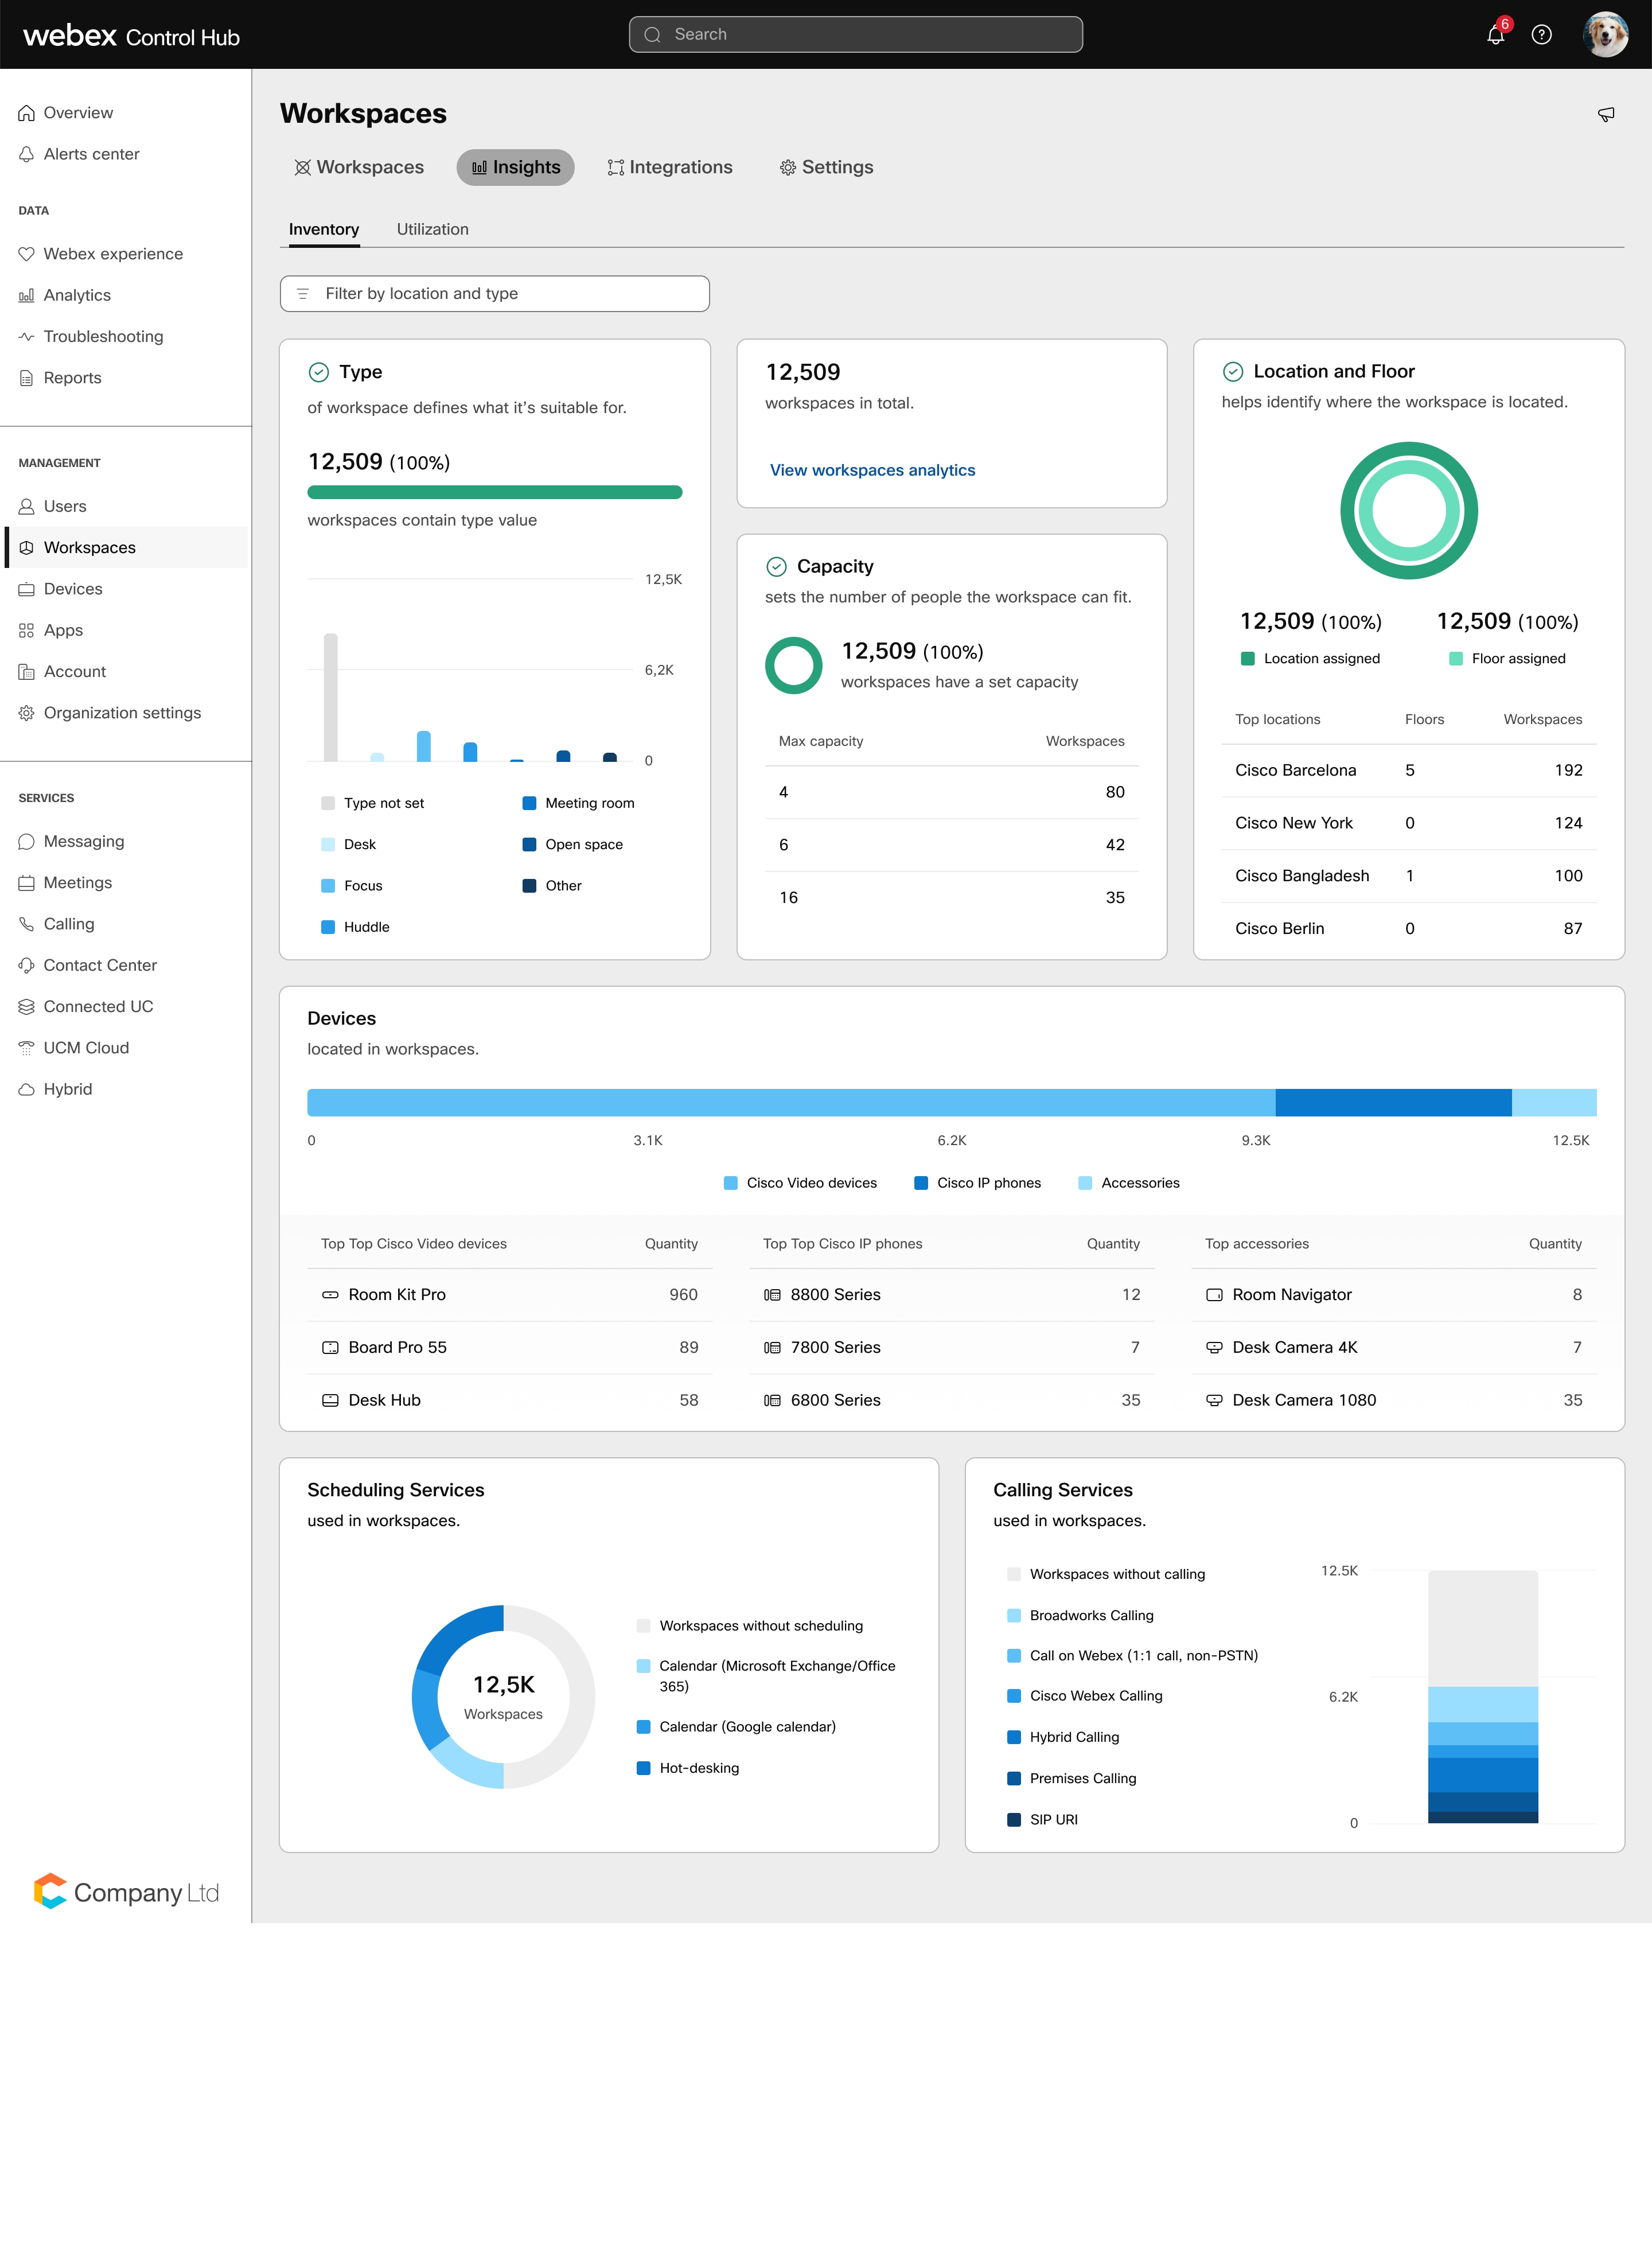
Task: Click the Search field in the top bar
Action: pyautogui.click(x=855, y=33)
